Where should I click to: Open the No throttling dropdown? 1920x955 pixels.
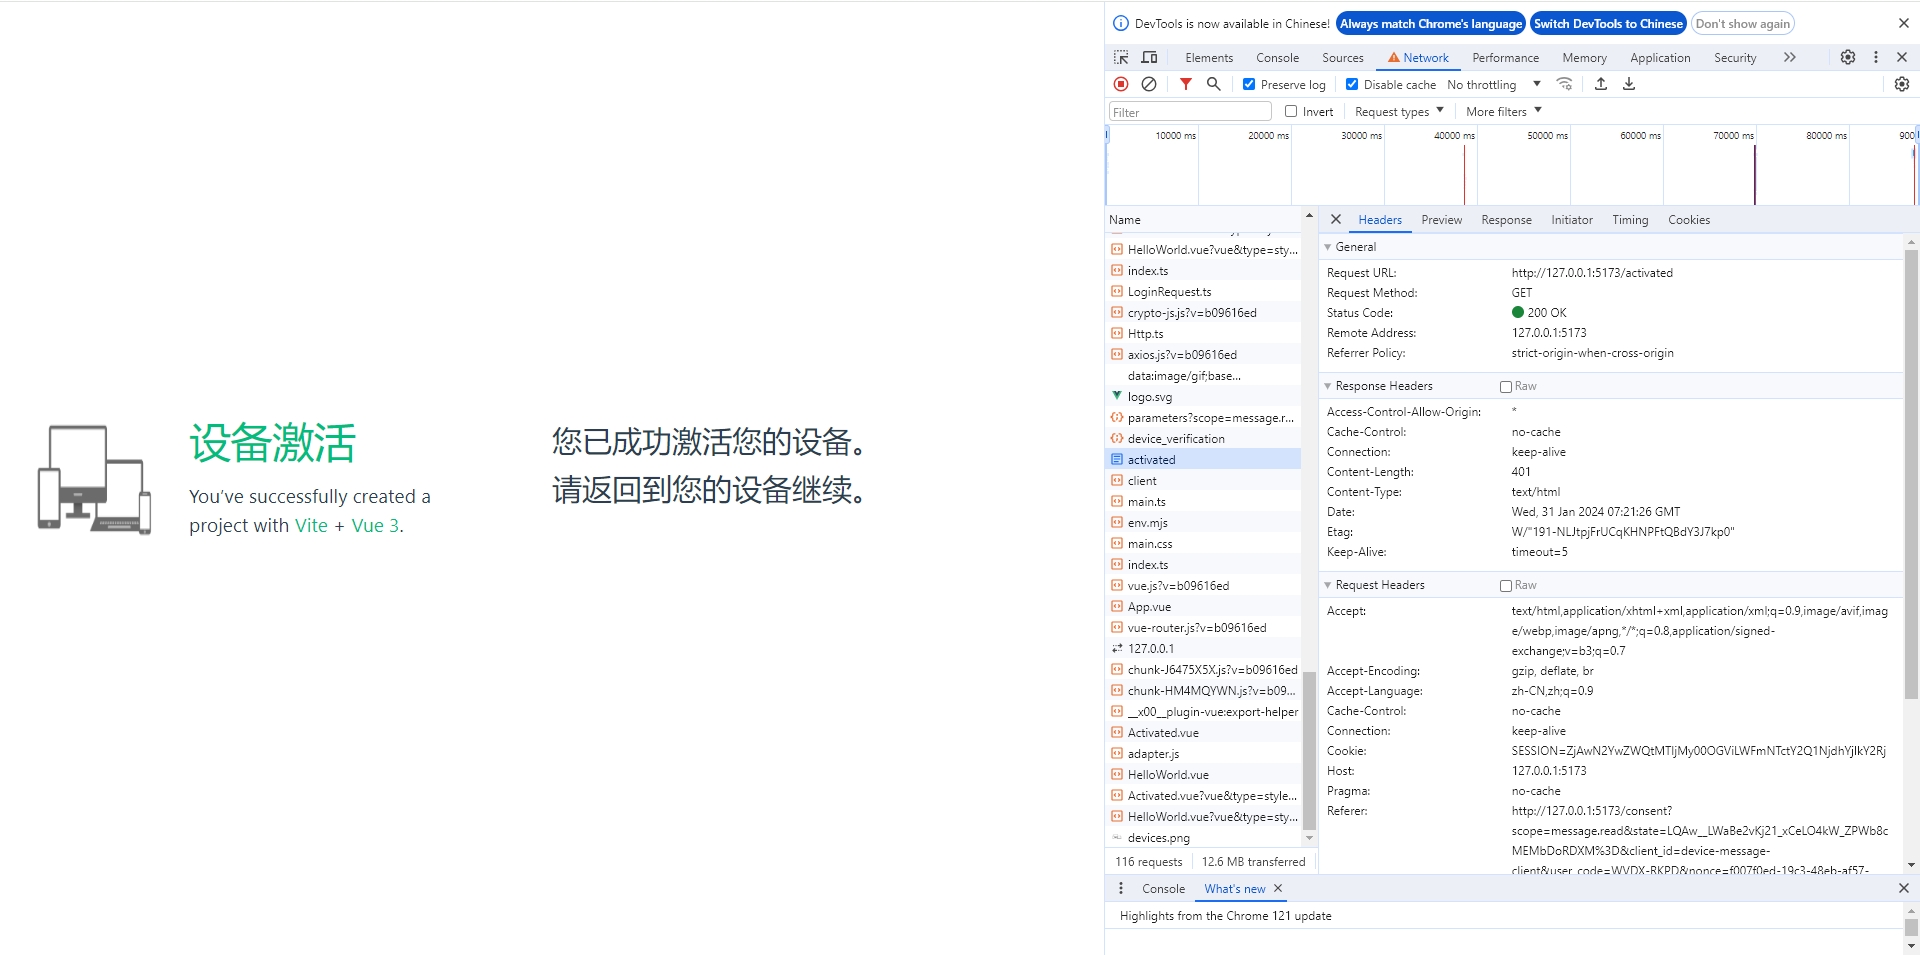pyautogui.click(x=1494, y=85)
